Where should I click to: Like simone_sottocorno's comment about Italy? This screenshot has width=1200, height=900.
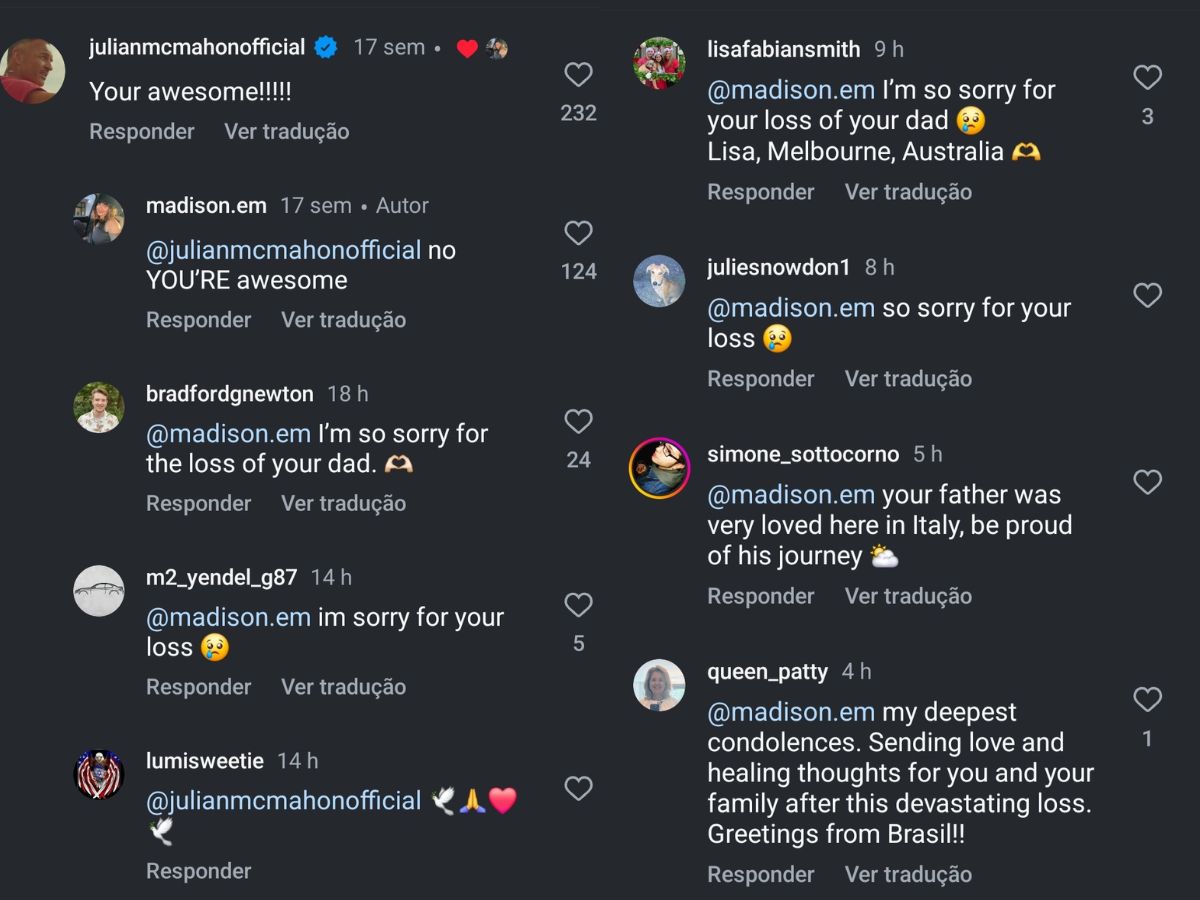pyautogui.click(x=1147, y=482)
